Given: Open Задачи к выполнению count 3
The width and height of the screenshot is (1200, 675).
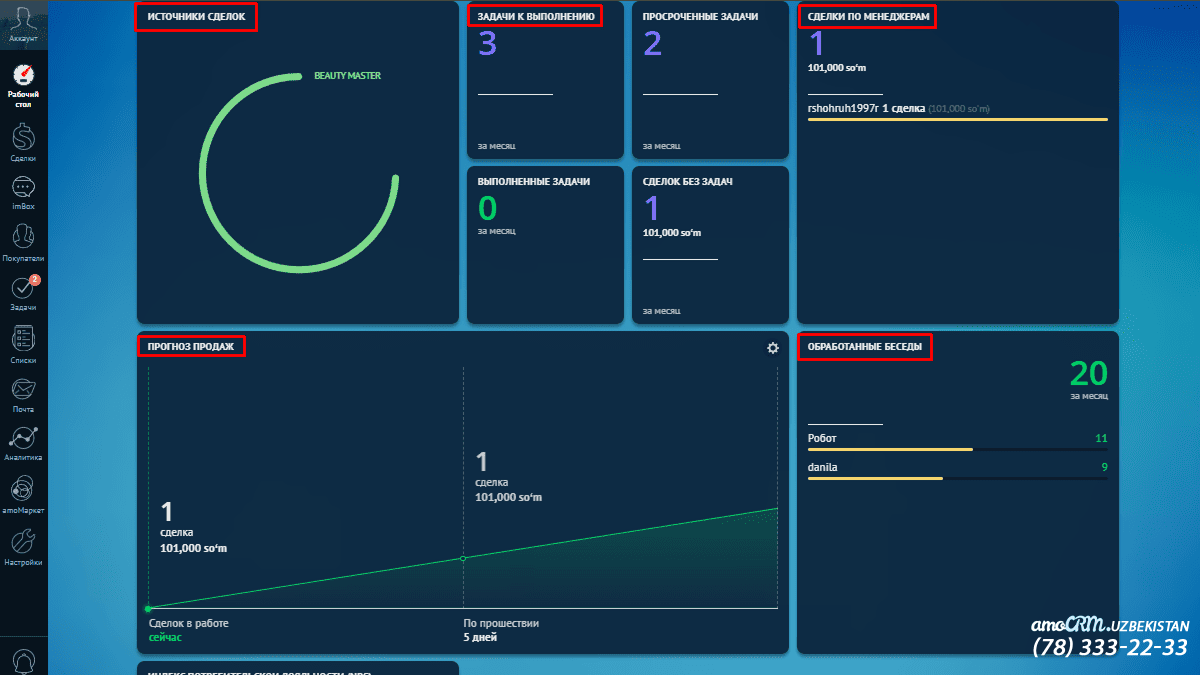Looking at the screenshot, I should [487, 44].
